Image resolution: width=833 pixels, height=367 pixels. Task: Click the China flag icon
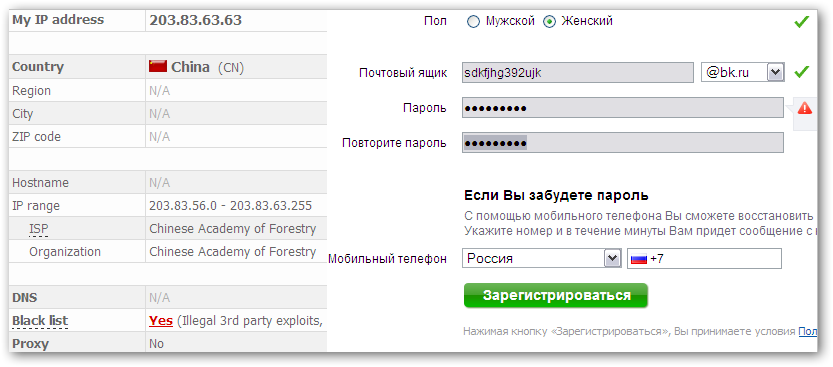click(x=158, y=66)
